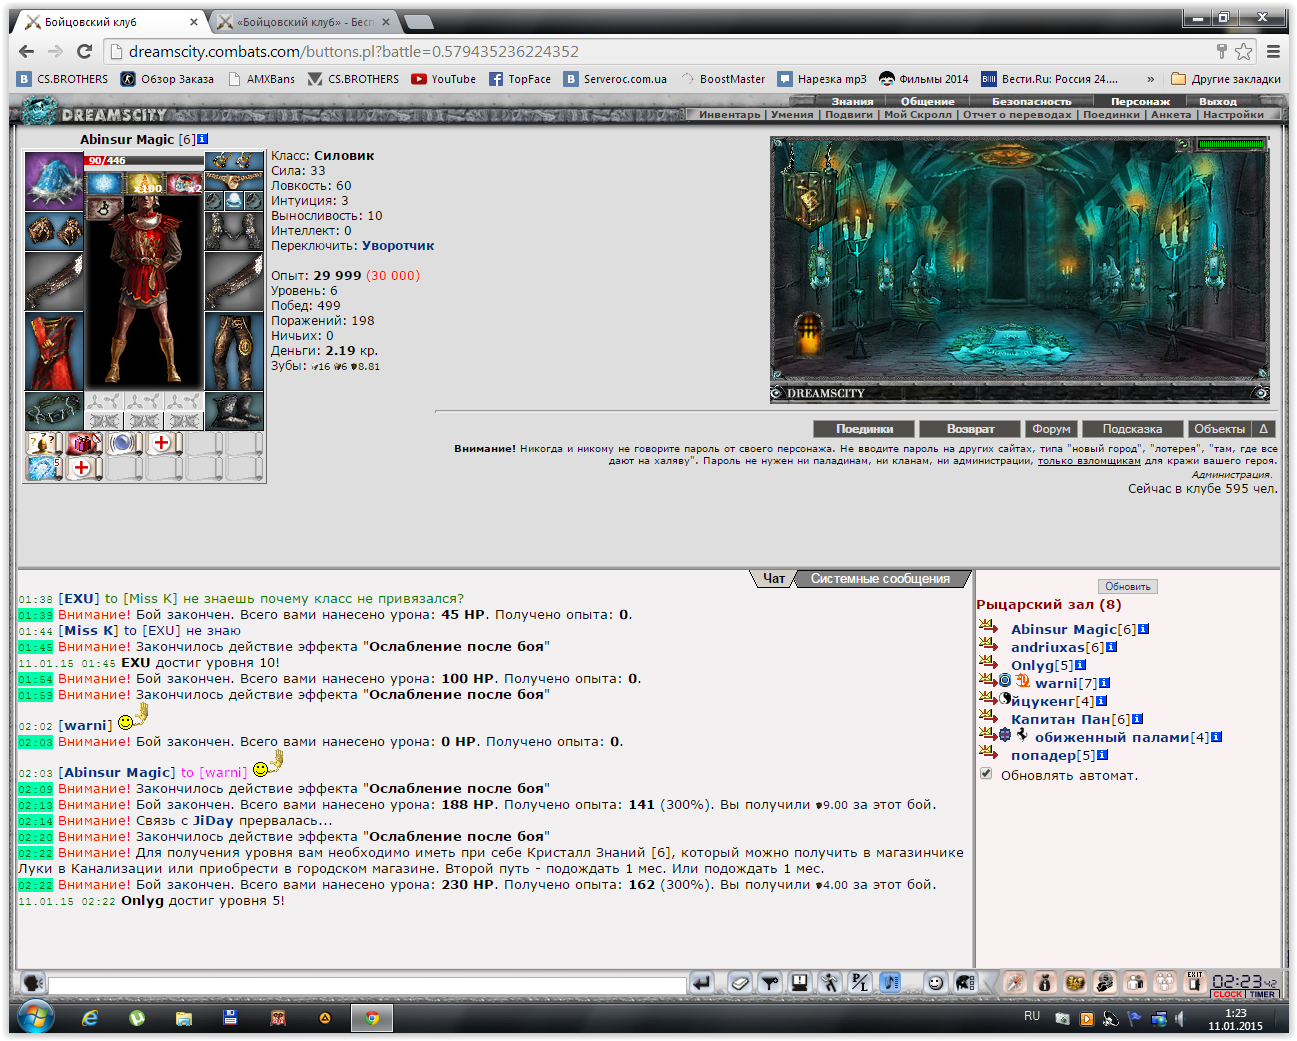Image resolution: width=1297 pixels, height=1041 pixels.
Task: Open the Общение menu
Action: (927, 101)
